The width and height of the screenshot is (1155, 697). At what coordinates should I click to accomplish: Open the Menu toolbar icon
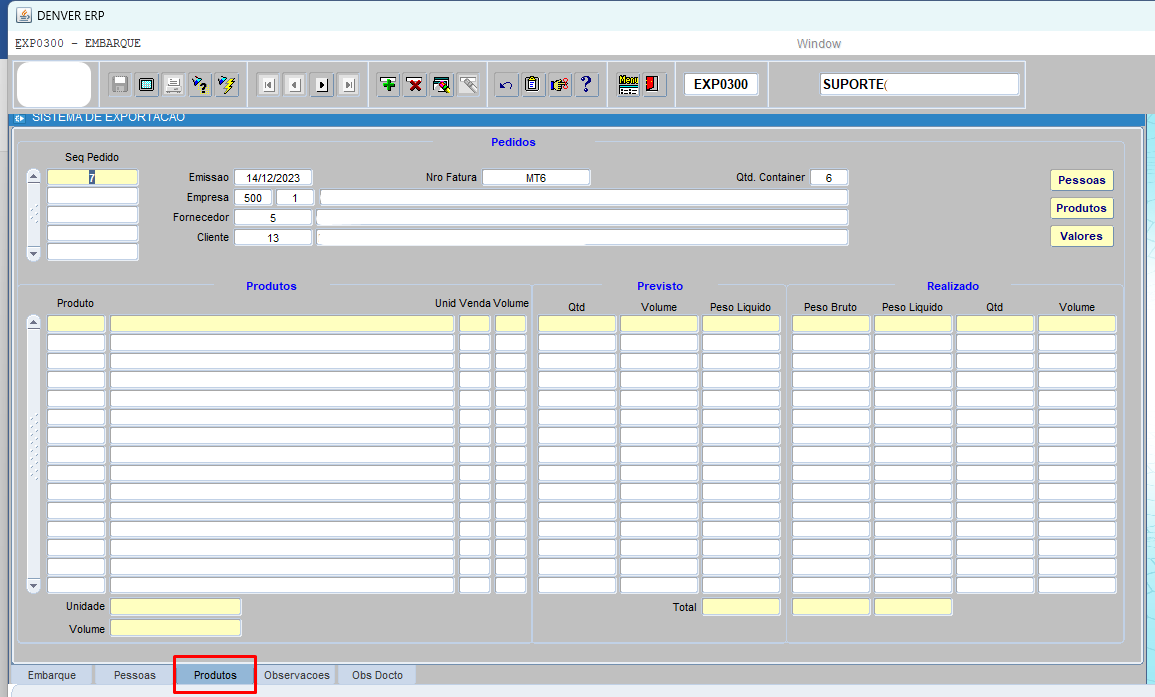[x=628, y=85]
